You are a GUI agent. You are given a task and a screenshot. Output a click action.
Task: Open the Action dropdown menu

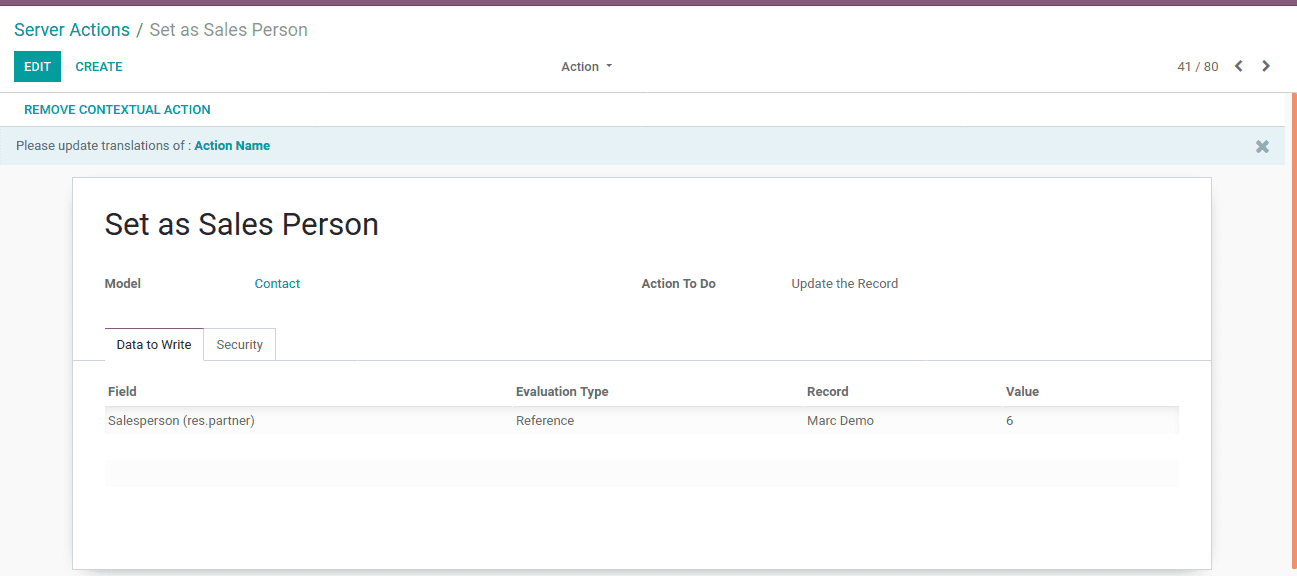[586, 67]
